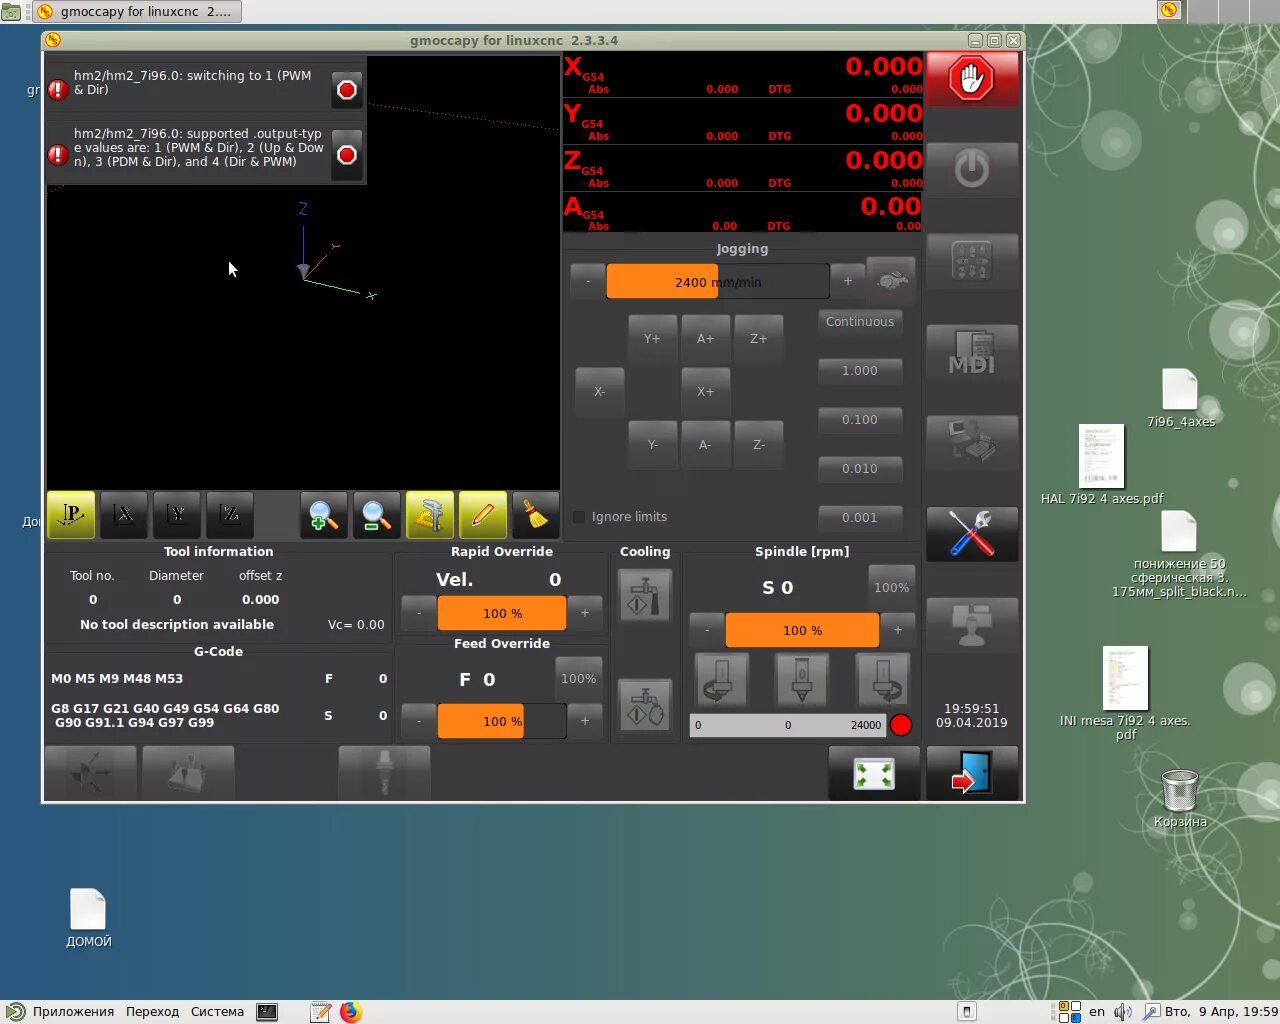The height and width of the screenshot is (1024, 1280).
Task: Toggle flood coolant button
Action: tap(645, 595)
